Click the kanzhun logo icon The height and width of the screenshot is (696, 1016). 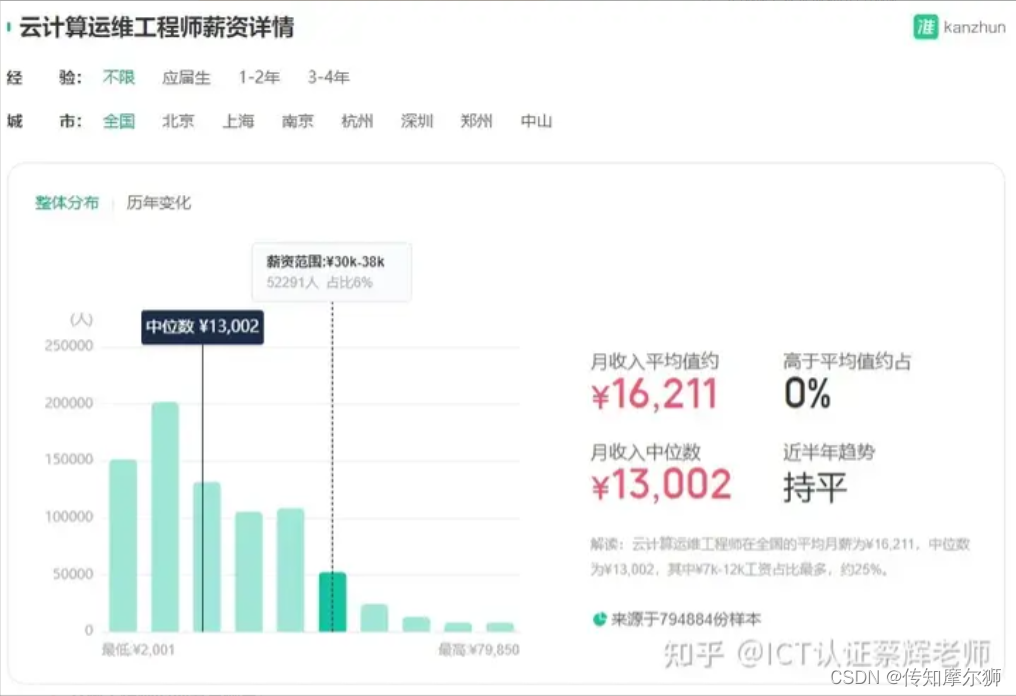coord(925,27)
